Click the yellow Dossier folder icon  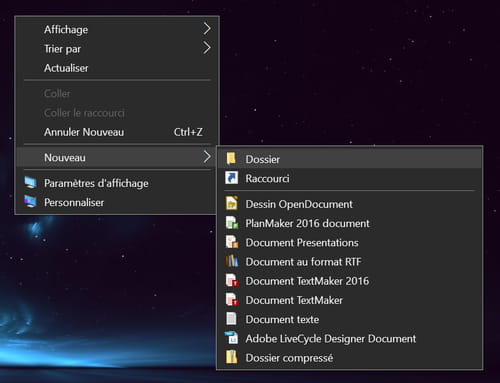(231, 158)
